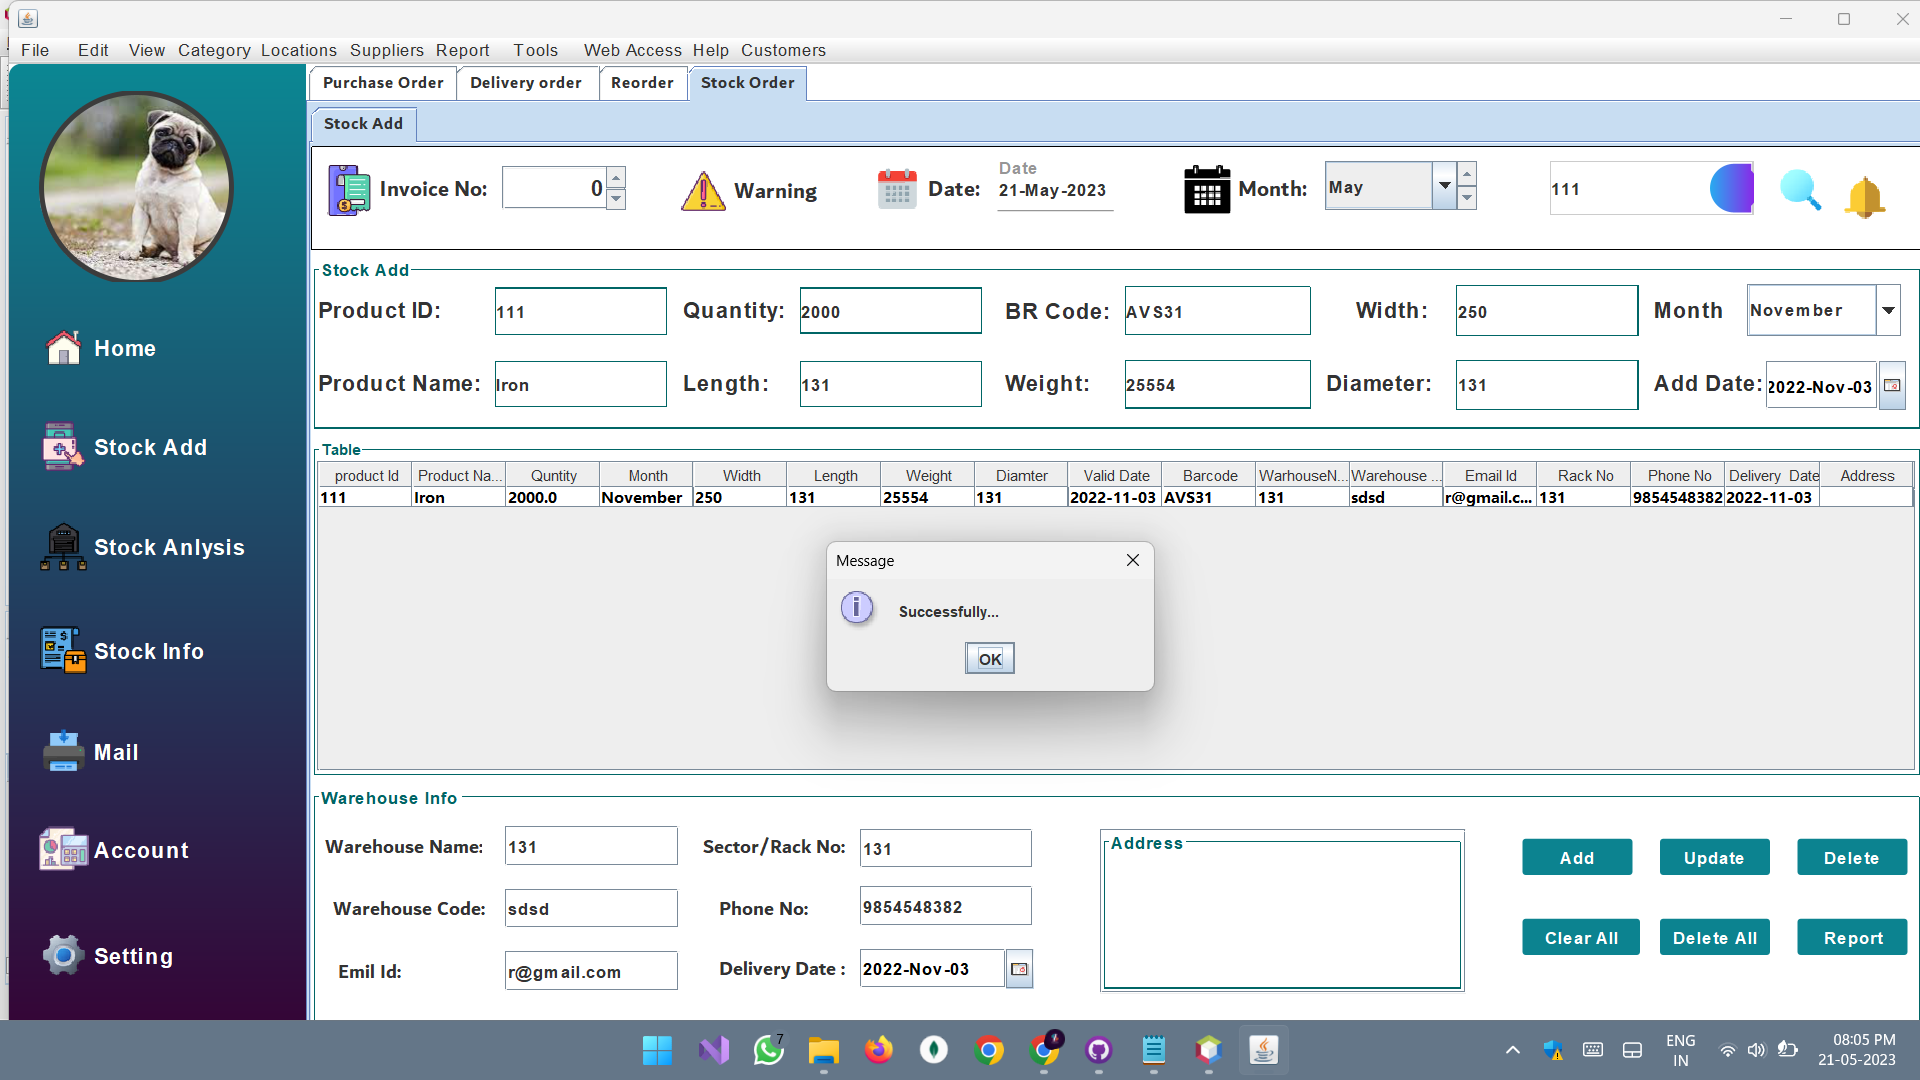The image size is (1920, 1080).
Task: Open the November month dropdown
Action: [1888, 310]
